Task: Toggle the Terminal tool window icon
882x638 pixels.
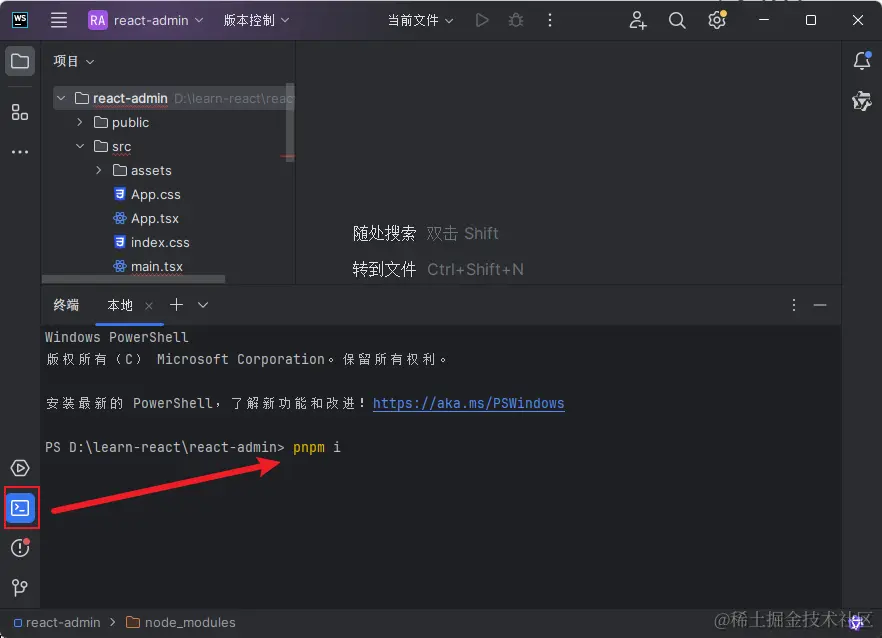Action: click(21, 508)
